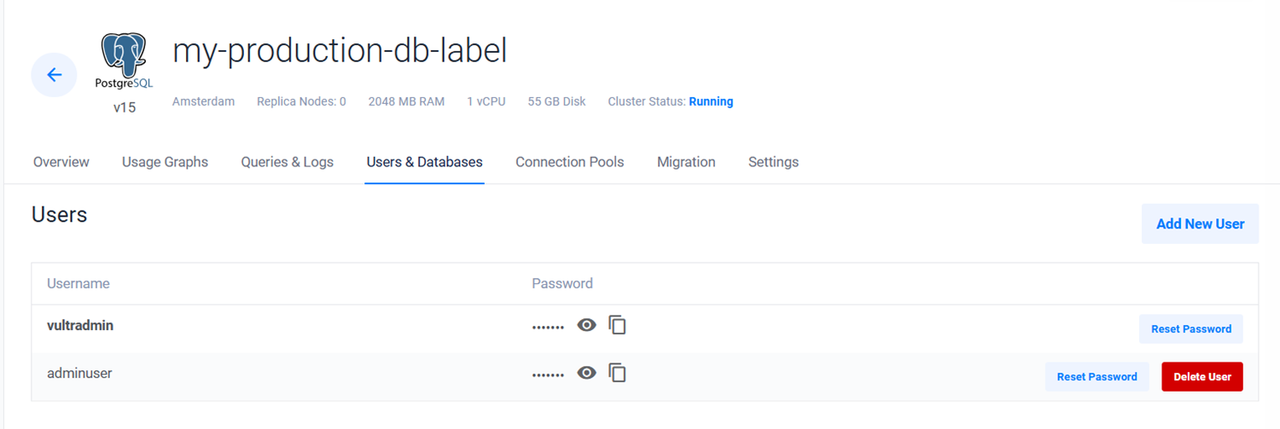Click the masked adminuser password dots
Screen dimensions: 1280x429
[548, 375]
